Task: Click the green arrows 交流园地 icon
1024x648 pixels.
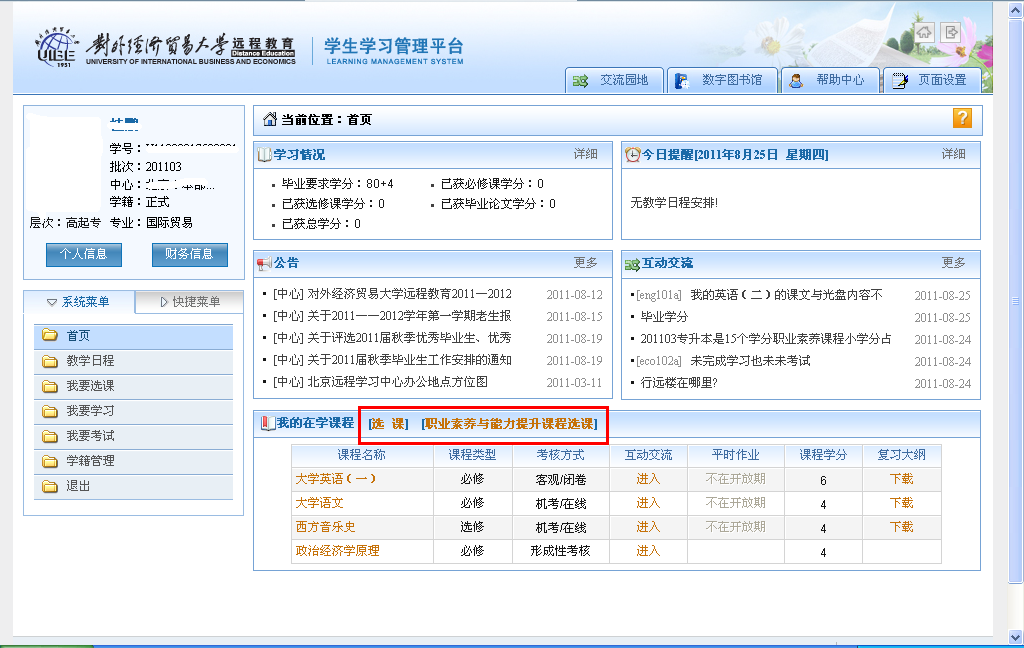Action: 578,81
